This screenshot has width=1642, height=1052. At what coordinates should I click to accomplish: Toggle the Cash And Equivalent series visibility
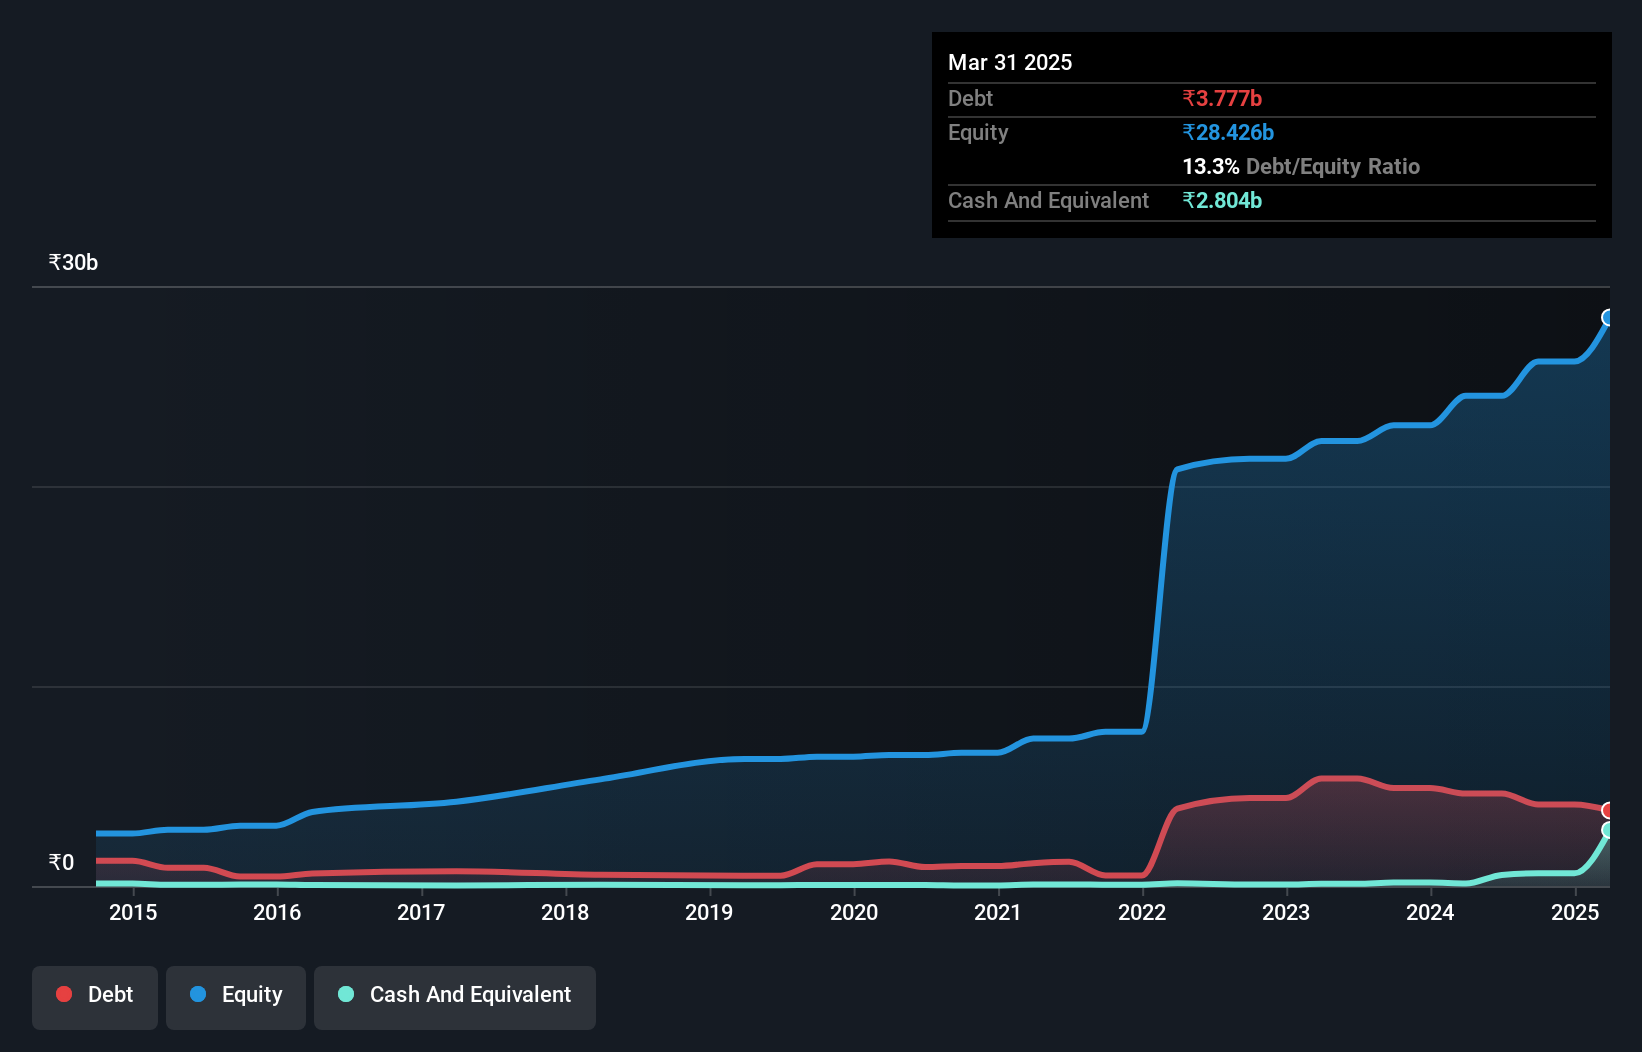454,995
